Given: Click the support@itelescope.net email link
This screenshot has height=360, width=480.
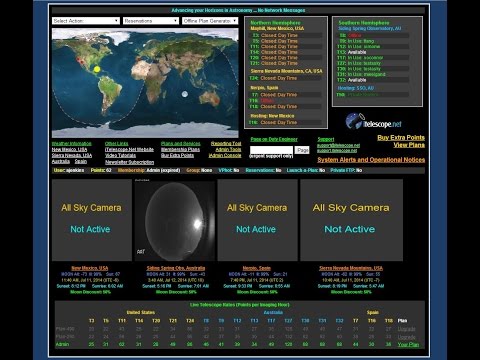Looking at the screenshot, I should (338, 145).
